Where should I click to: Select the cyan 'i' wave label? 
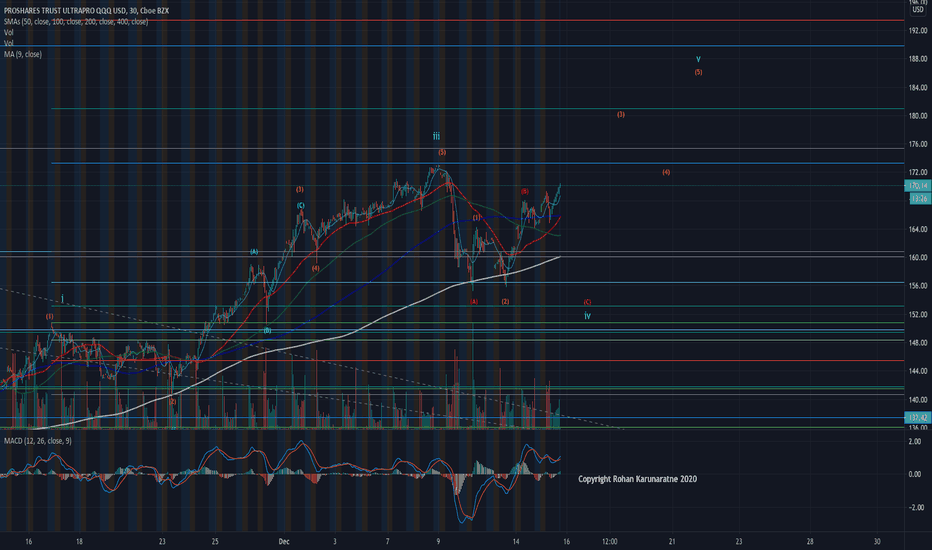click(62, 298)
